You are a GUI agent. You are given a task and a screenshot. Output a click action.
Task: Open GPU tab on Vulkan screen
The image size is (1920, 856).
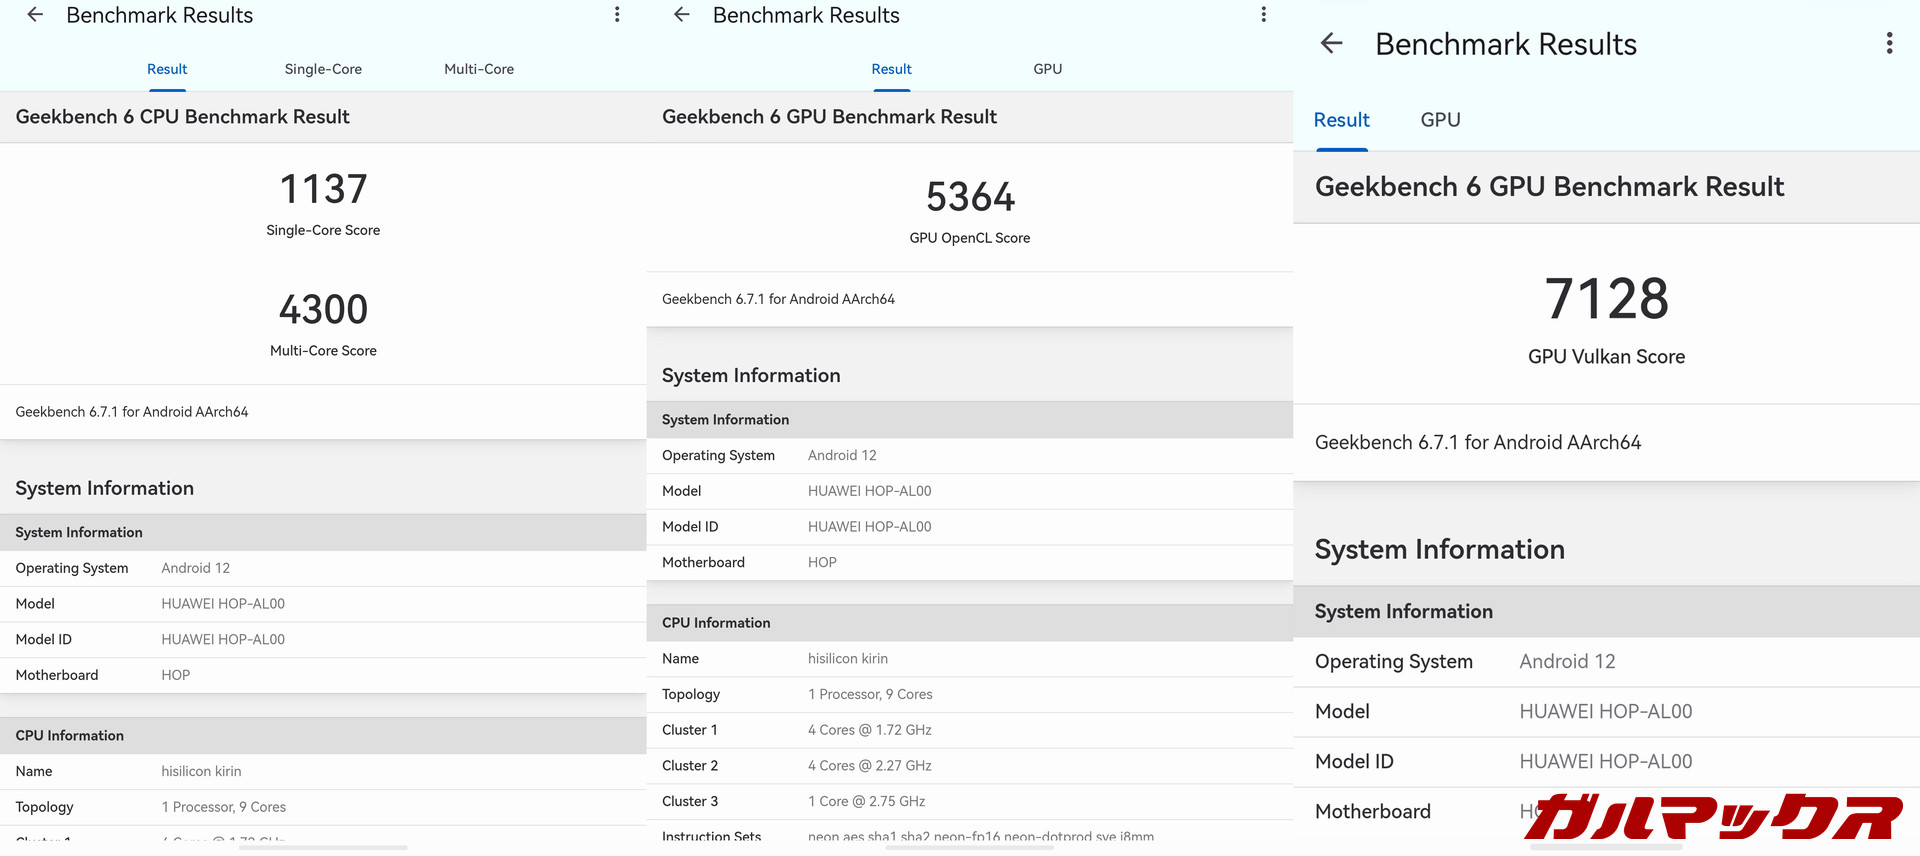(1440, 120)
